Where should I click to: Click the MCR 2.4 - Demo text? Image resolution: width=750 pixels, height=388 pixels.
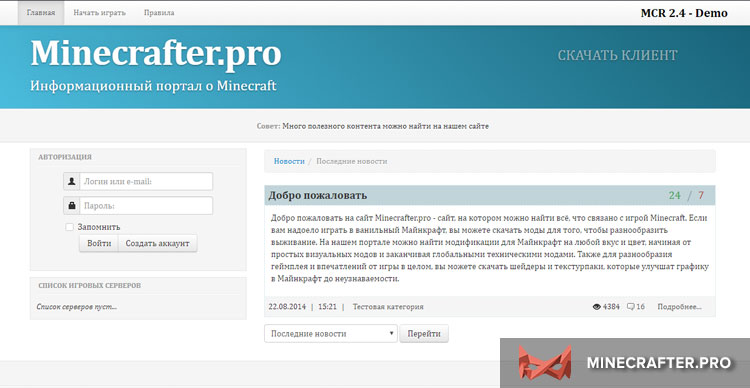click(x=684, y=13)
